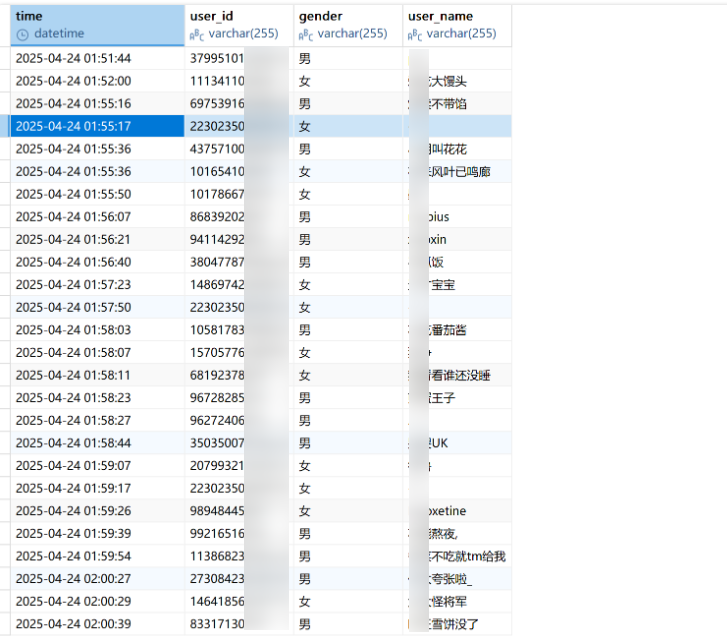Image resolution: width=727 pixels, height=636 pixels.
Task: Click the user_name cell ending in 'xetine'
Action: point(458,511)
